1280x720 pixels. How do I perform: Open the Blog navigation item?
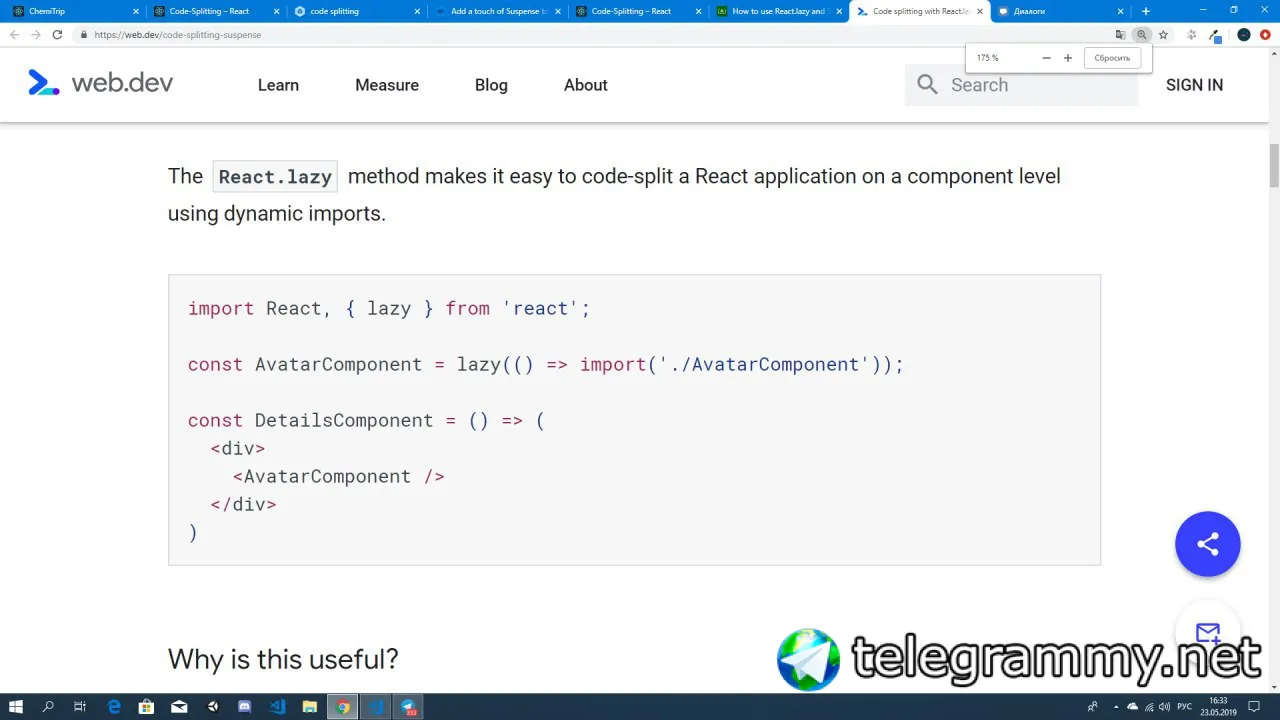point(491,85)
